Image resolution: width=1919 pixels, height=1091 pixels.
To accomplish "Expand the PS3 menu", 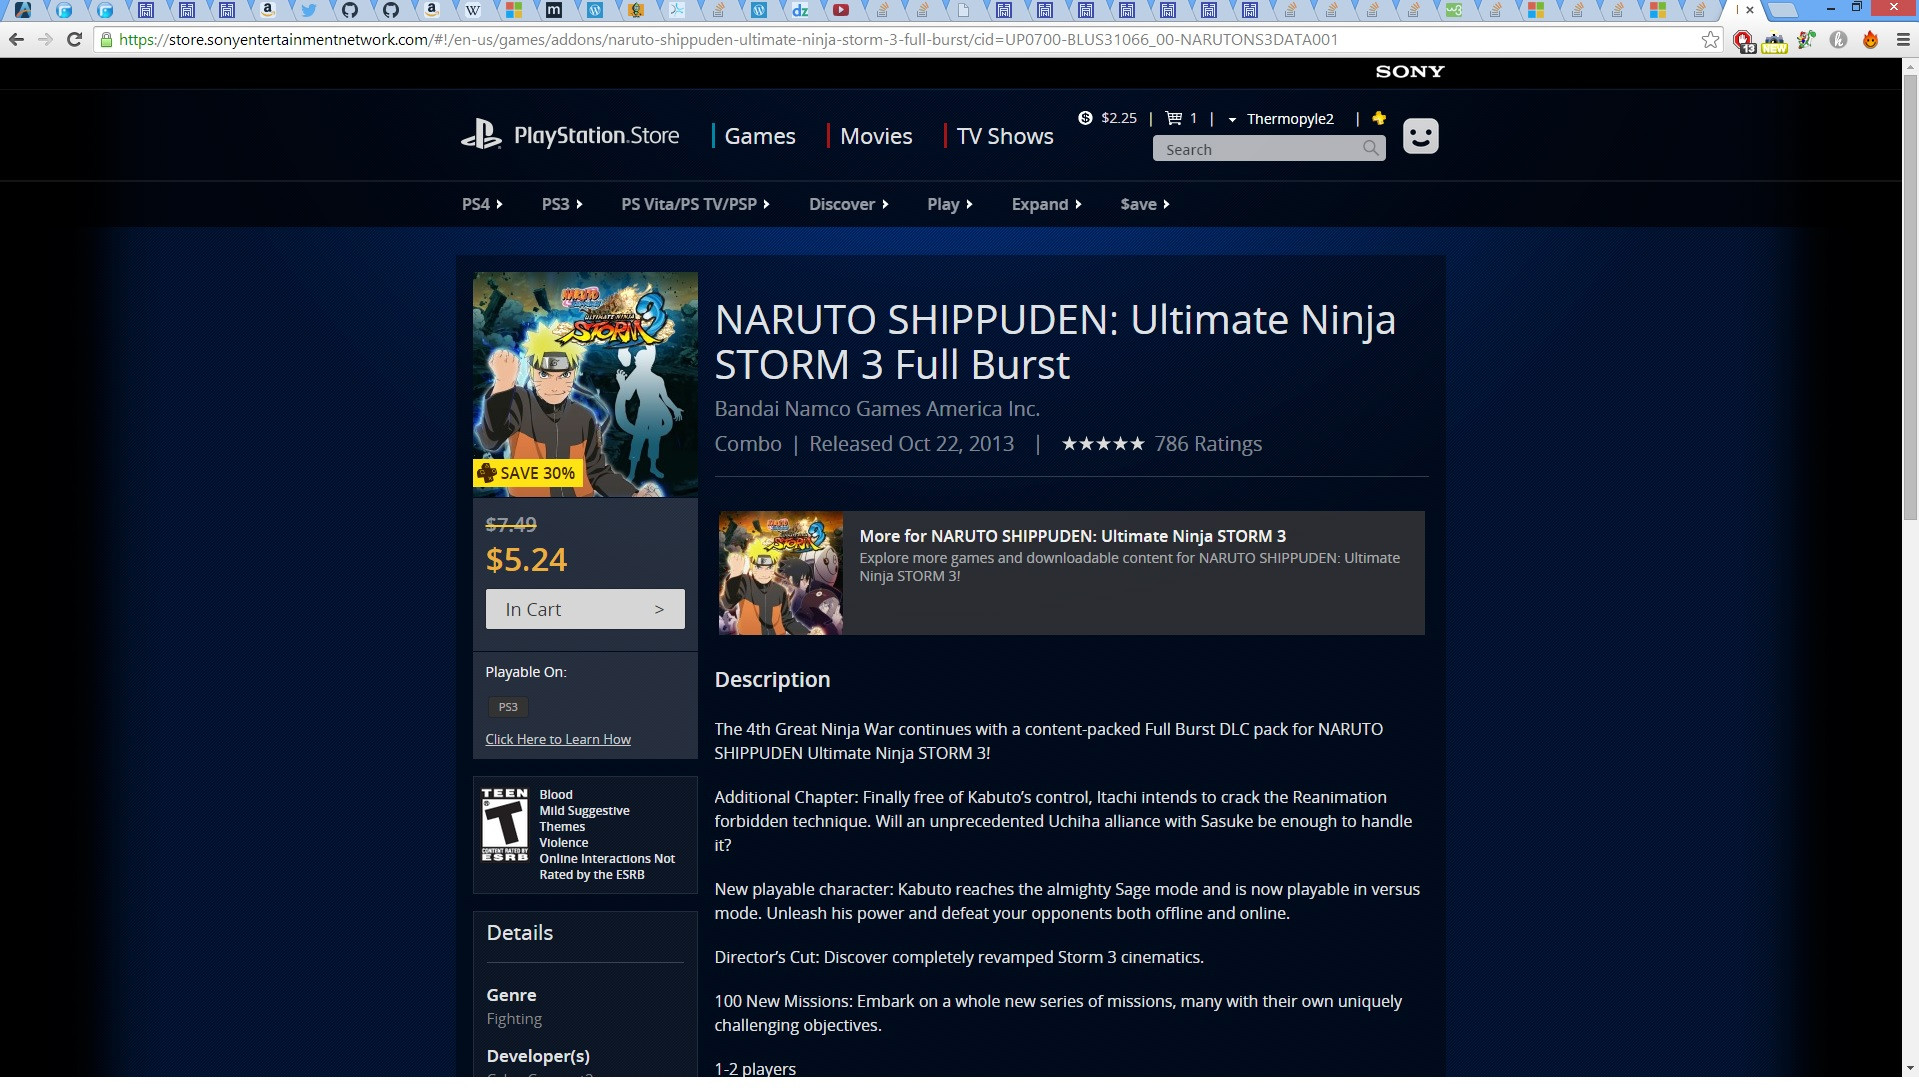I will (x=562, y=204).
